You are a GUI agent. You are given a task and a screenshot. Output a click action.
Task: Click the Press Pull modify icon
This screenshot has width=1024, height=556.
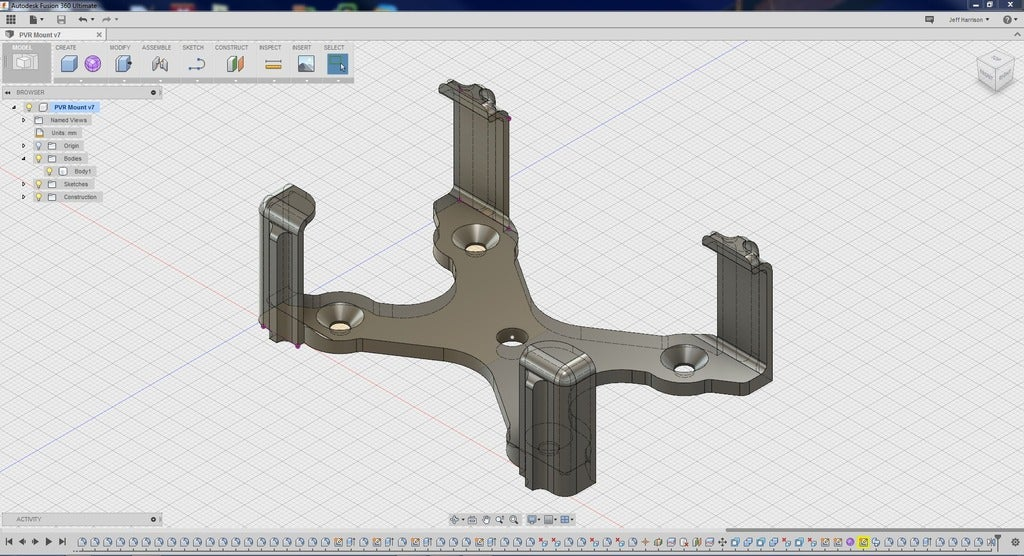tap(123, 64)
